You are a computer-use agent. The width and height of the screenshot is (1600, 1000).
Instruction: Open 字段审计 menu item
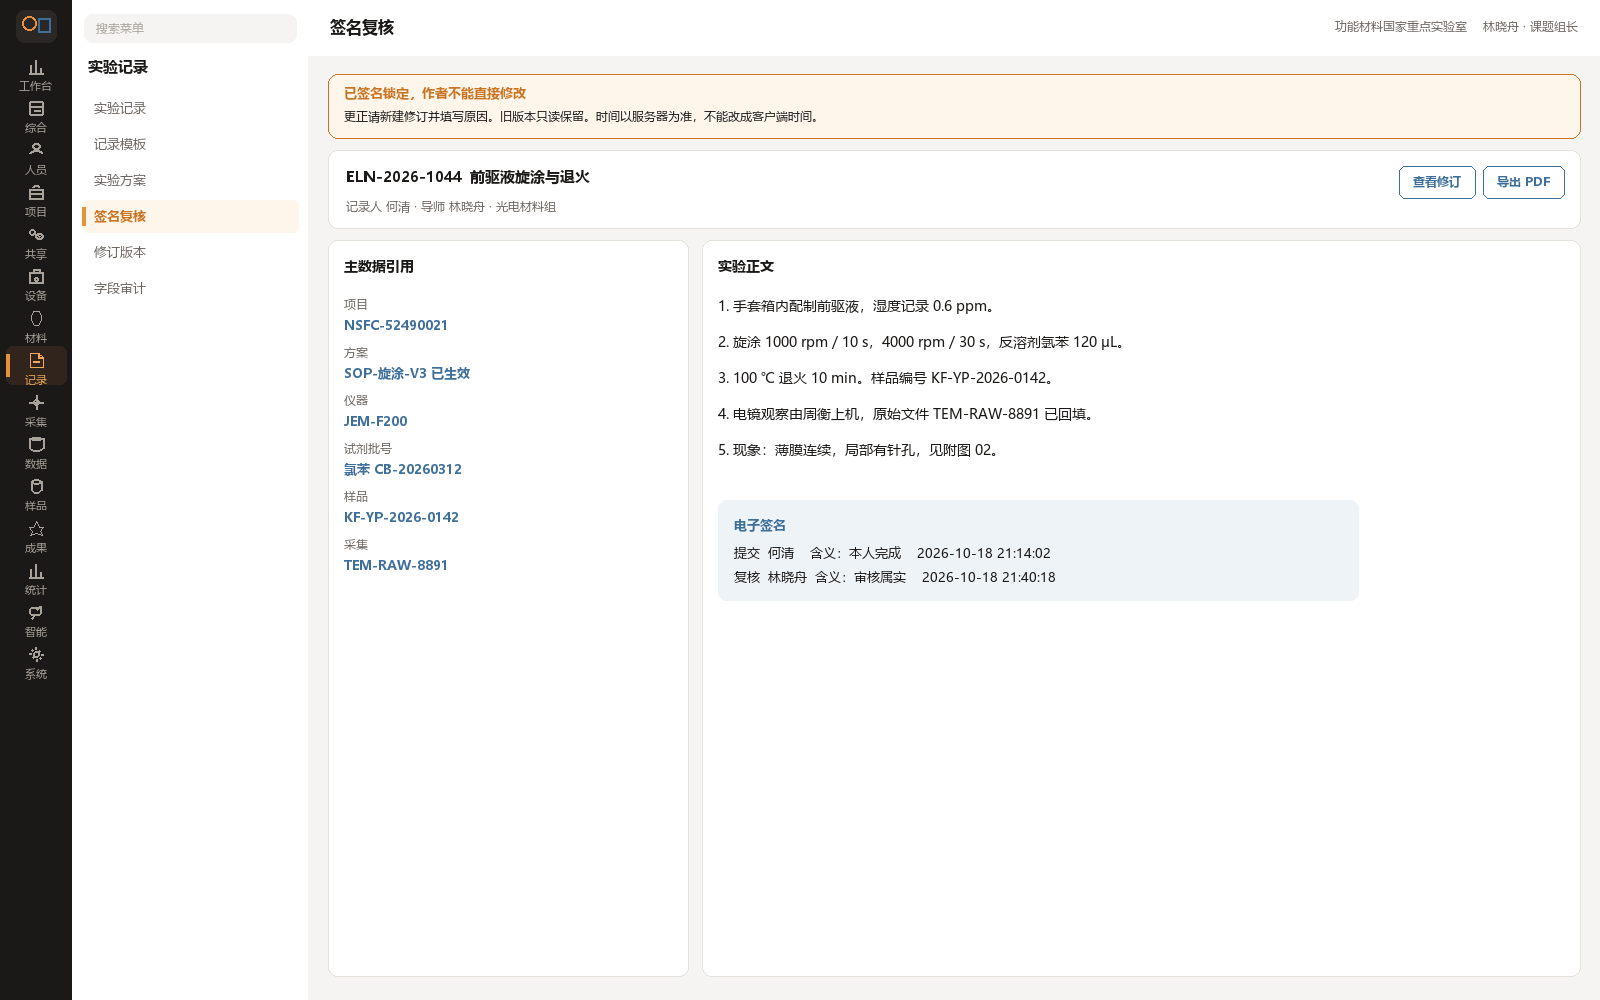190,288
